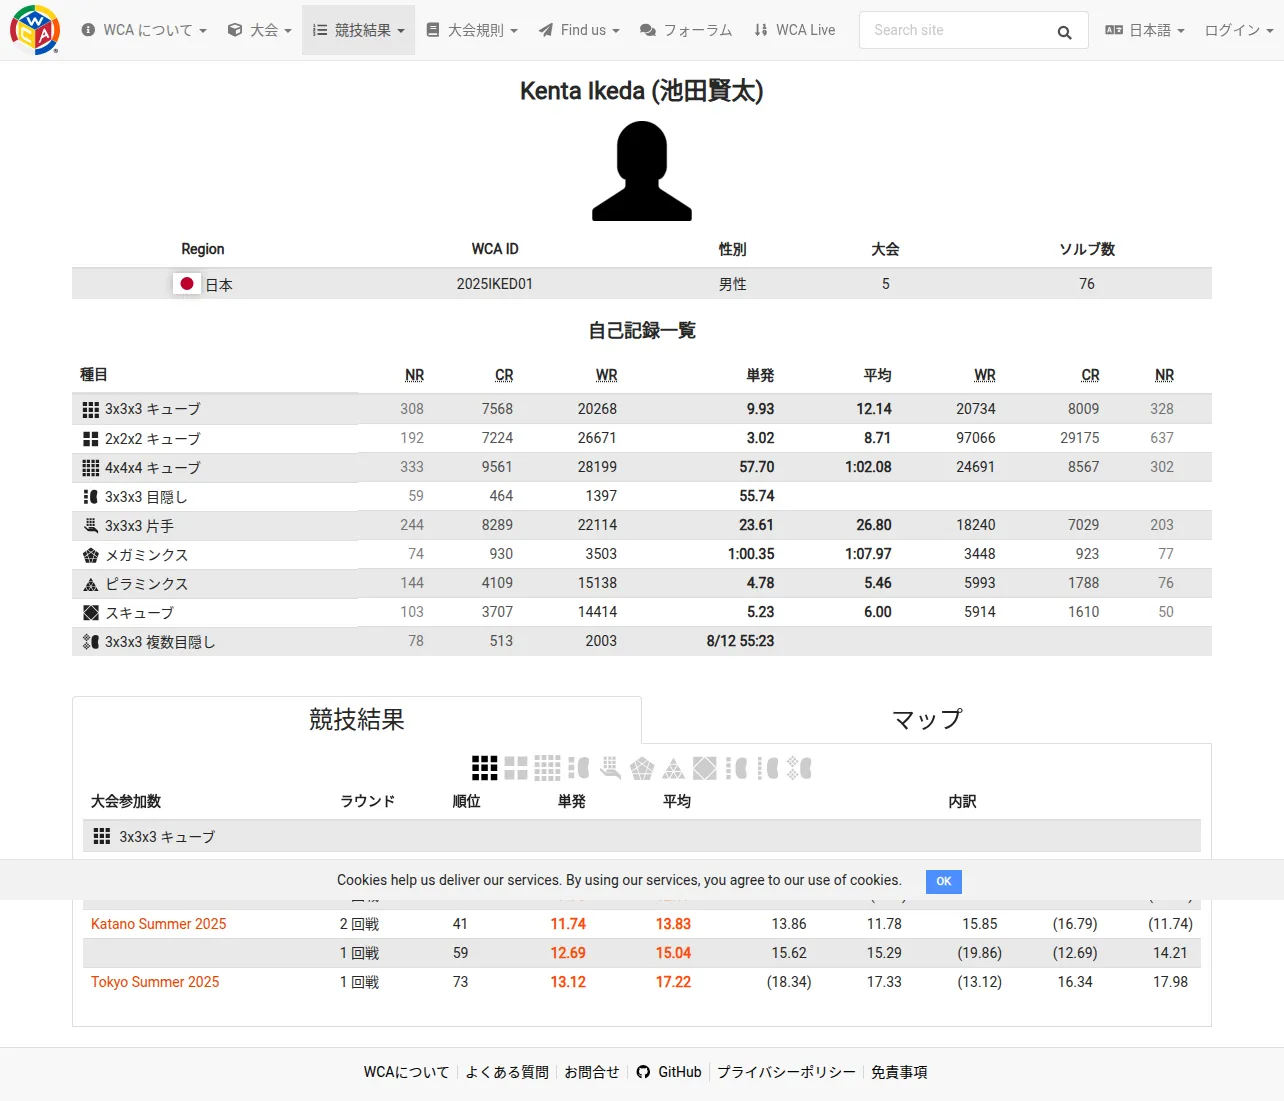Open the GitHub footer link
Viewport: 1284px width, 1101px height.
click(669, 1072)
